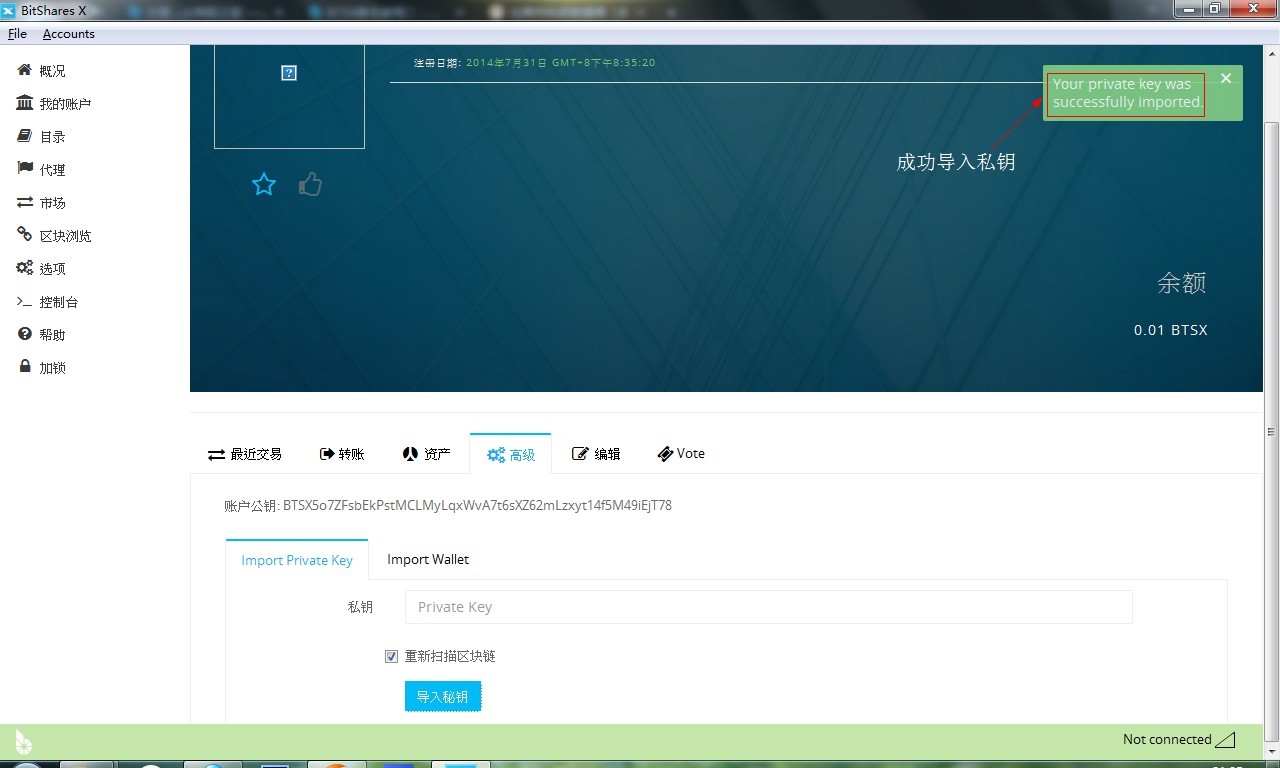Click the 市场 sidebar label
The width and height of the screenshot is (1280, 768).
[53, 203]
